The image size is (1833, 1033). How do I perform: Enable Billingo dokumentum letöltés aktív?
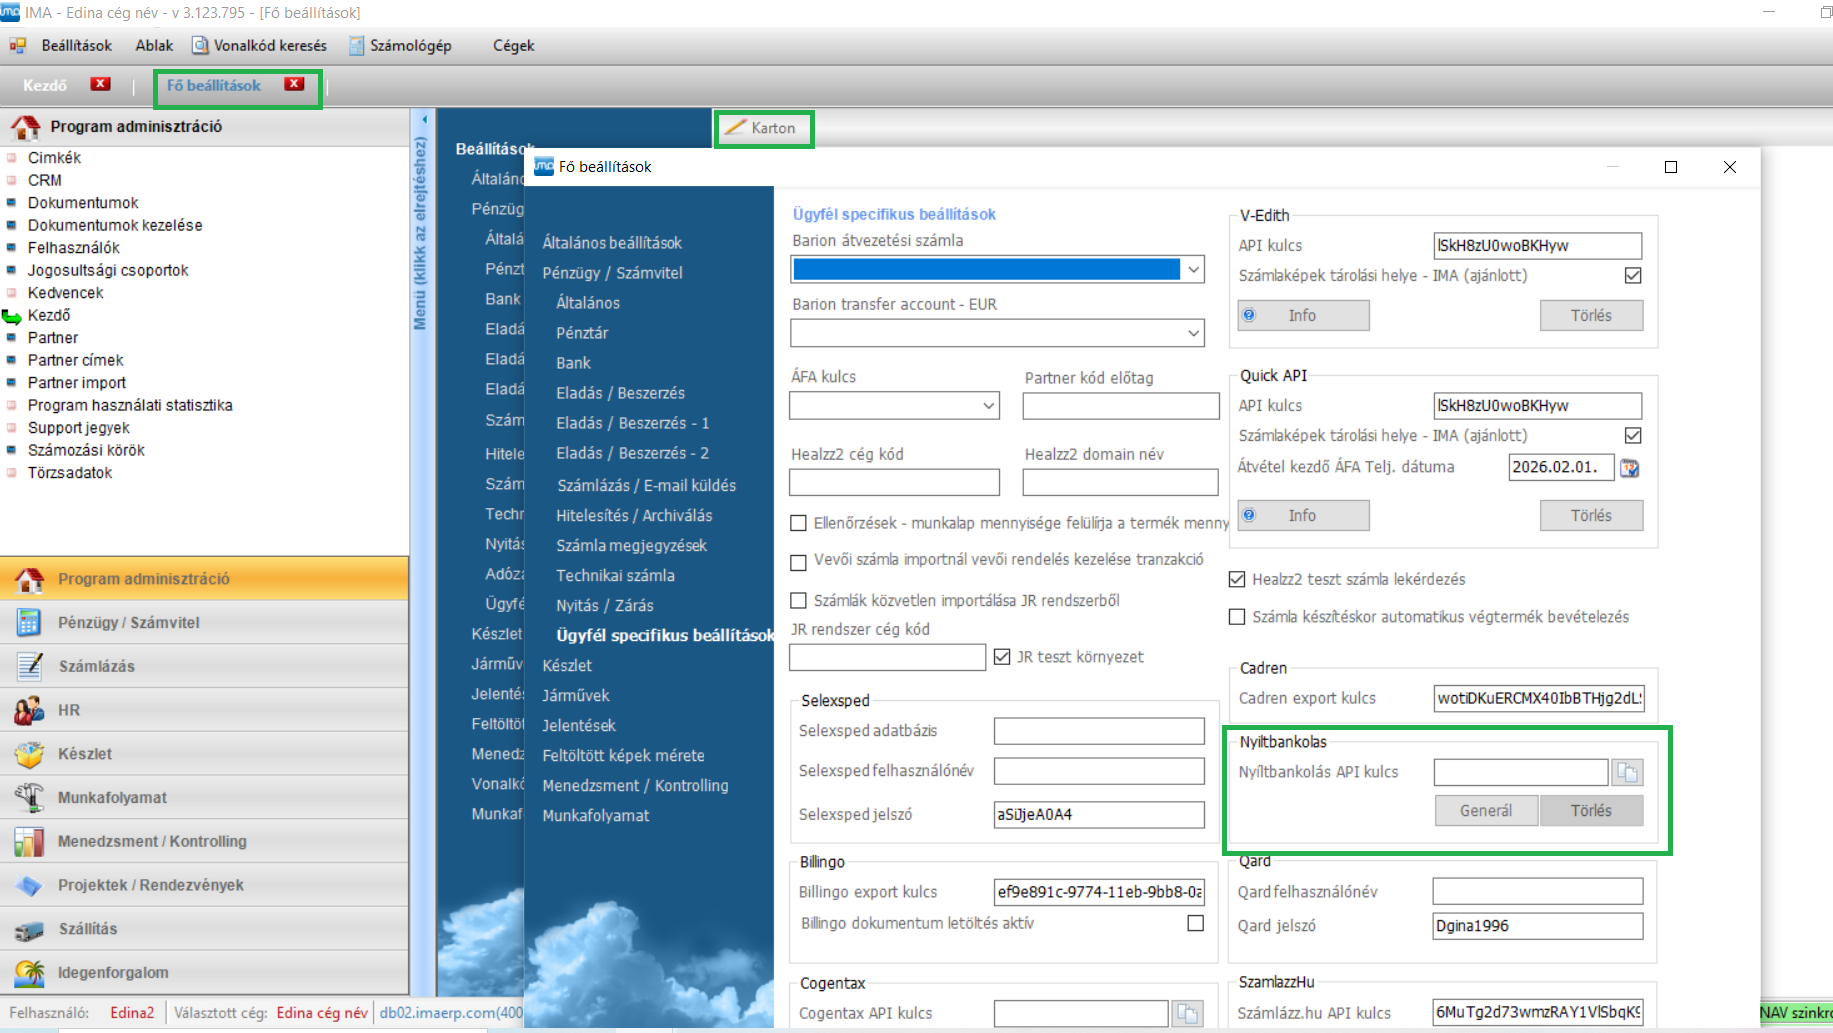pyautogui.click(x=1195, y=923)
